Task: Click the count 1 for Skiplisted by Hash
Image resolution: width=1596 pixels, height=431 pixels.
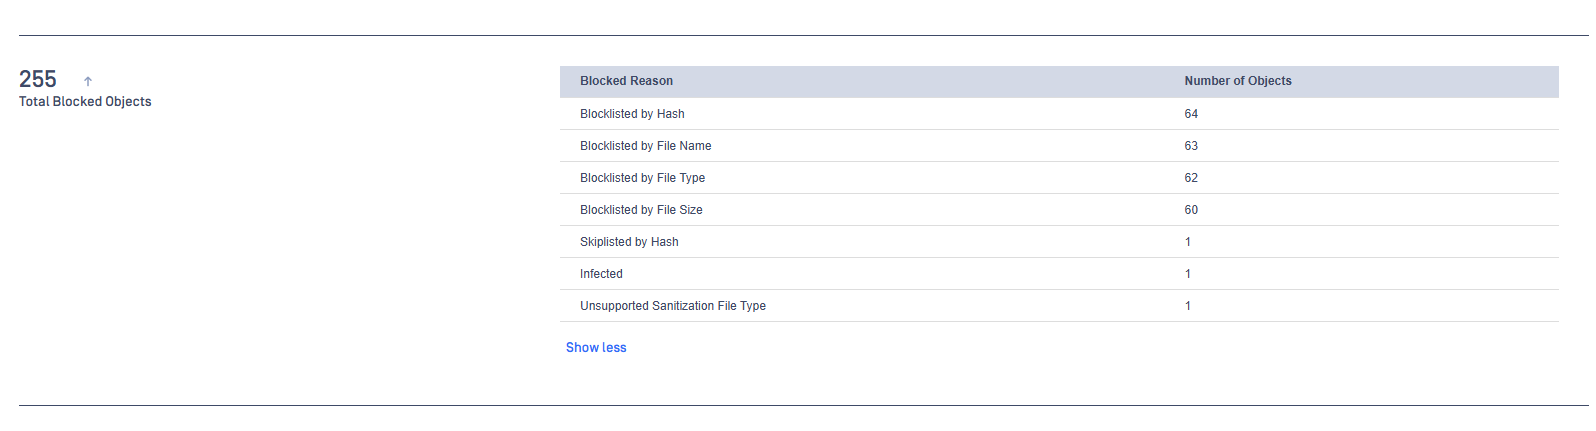Action: [1188, 242]
